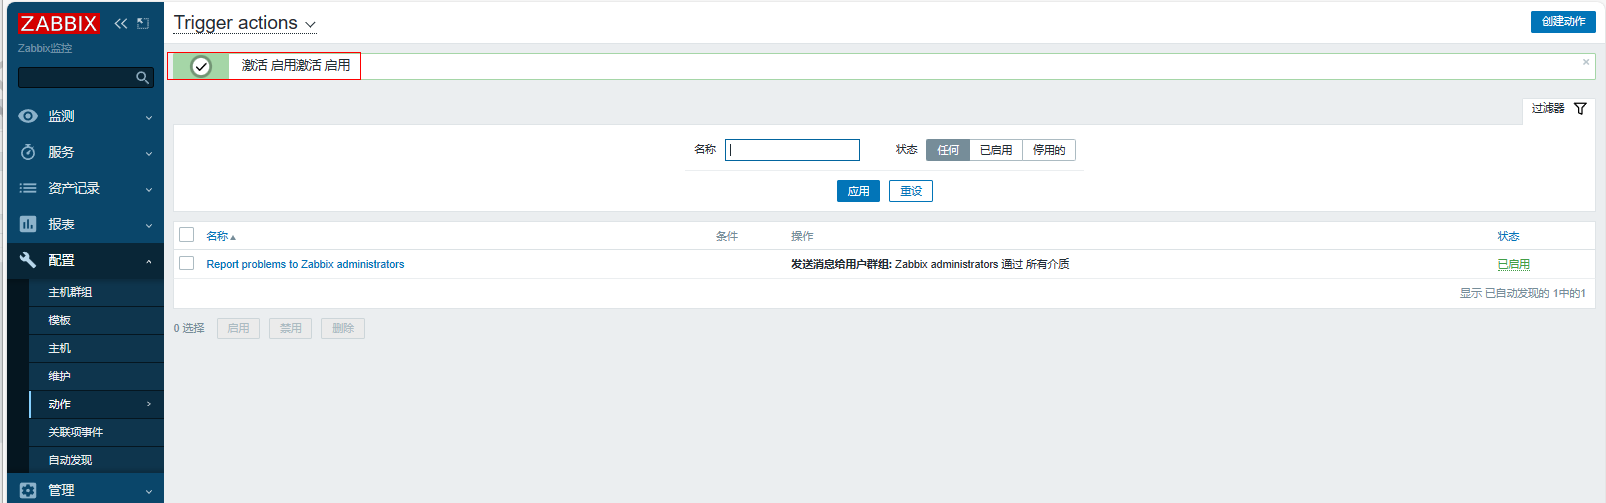Open the 主机群组 host groups menu item
Screen dimensions: 1606x503
click(x=70, y=292)
